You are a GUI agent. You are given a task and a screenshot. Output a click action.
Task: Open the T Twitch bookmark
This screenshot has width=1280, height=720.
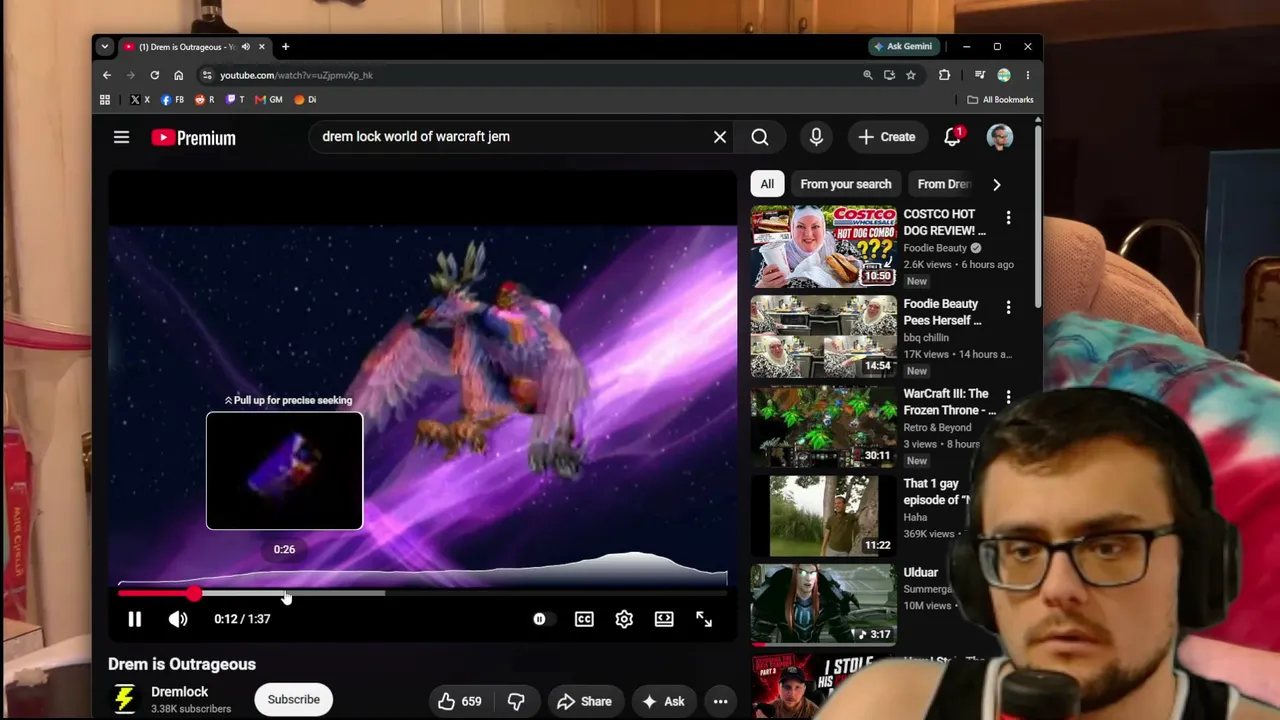tap(236, 100)
